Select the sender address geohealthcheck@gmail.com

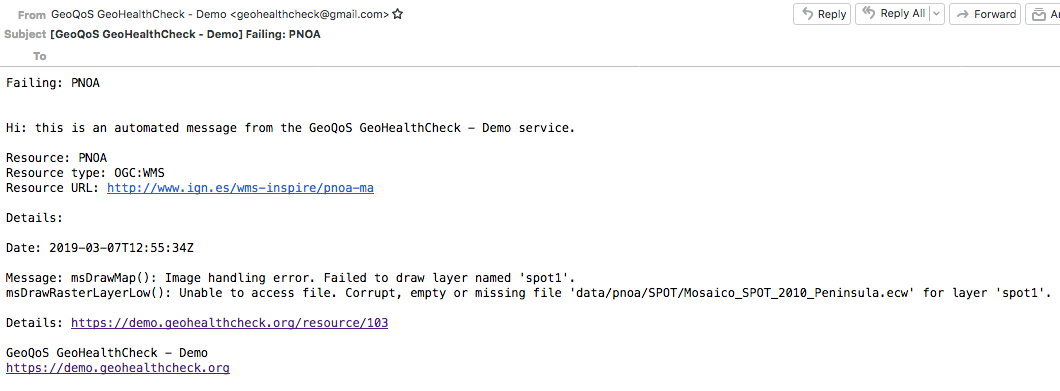click(x=310, y=14)
